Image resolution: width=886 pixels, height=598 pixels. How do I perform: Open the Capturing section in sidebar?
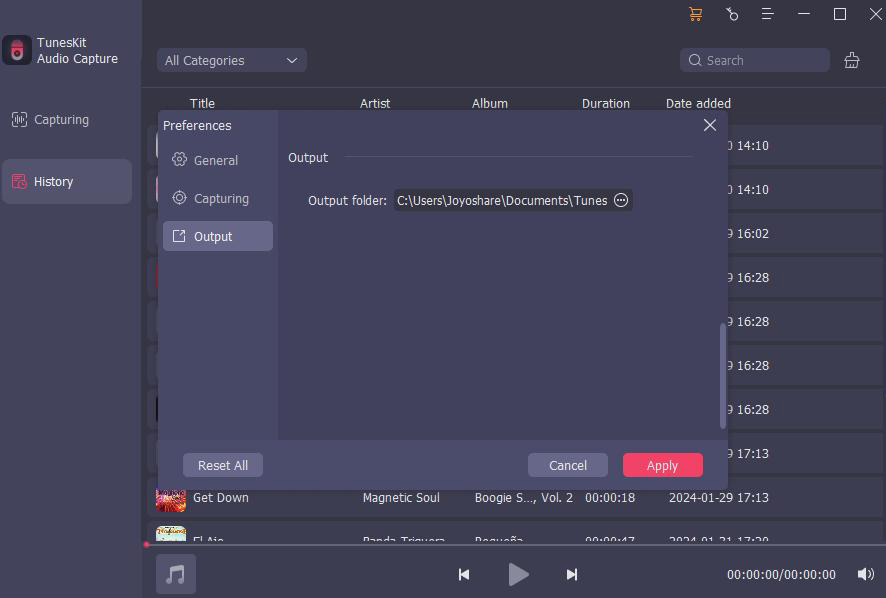(67, 120)
